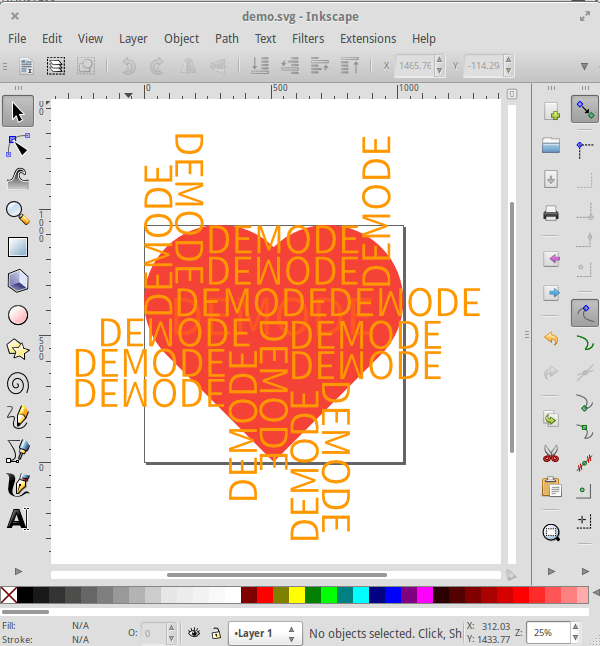Select the Selector arrow tool

coord(18,112)
